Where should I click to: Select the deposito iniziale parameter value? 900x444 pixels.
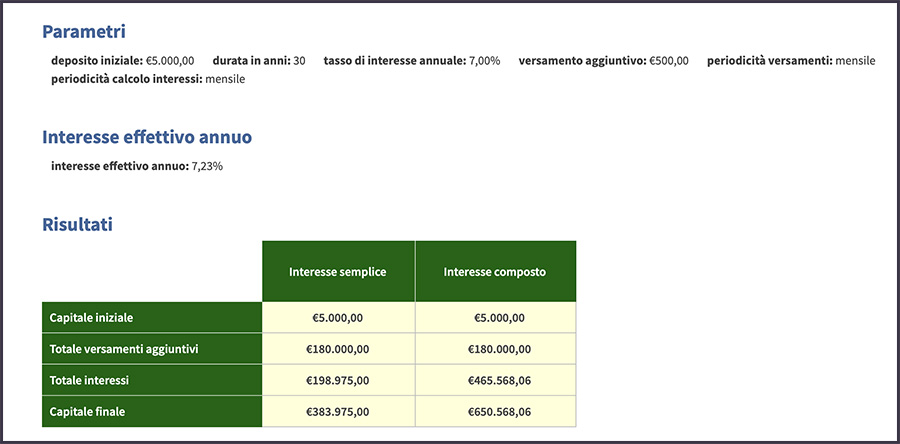tap(169, 61)
